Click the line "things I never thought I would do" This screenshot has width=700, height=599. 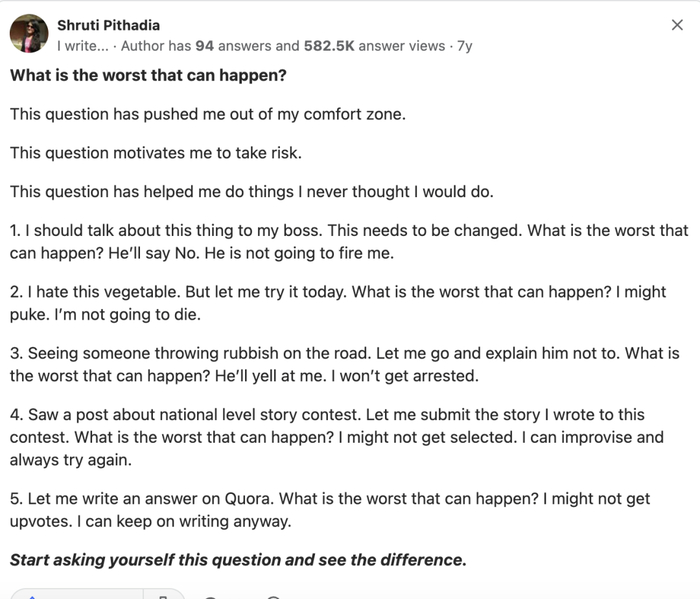(x=251, y=192)
